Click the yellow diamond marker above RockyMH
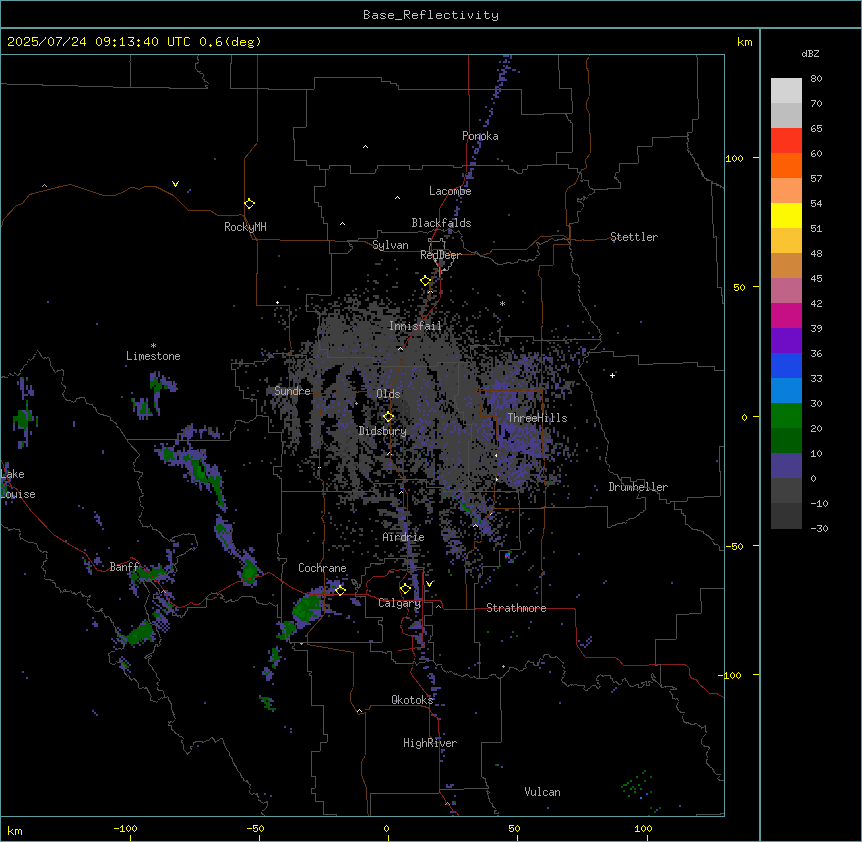 click(x=249, y=204)
